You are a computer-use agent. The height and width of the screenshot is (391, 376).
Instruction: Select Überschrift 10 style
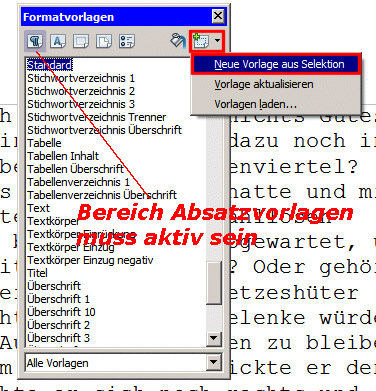(x=61, y=312)
